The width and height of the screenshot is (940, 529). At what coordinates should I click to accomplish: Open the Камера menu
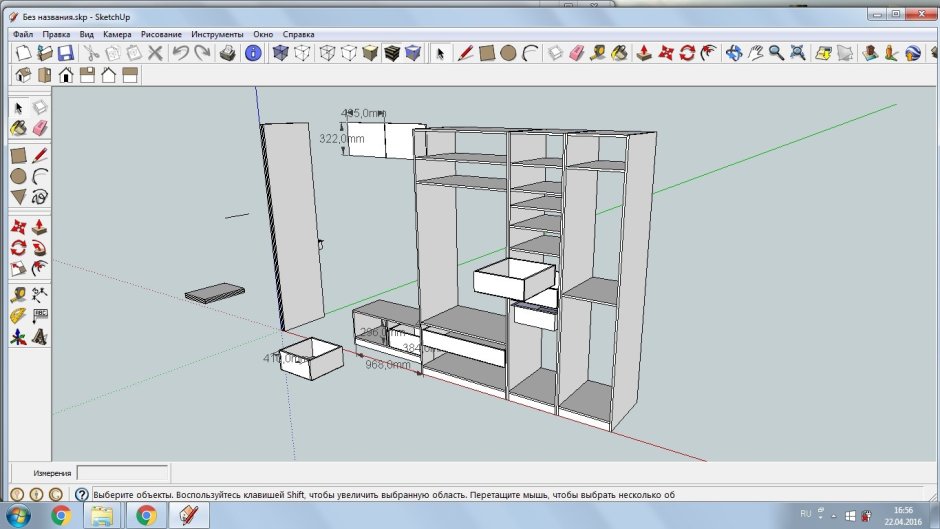[x=117, y=34]
